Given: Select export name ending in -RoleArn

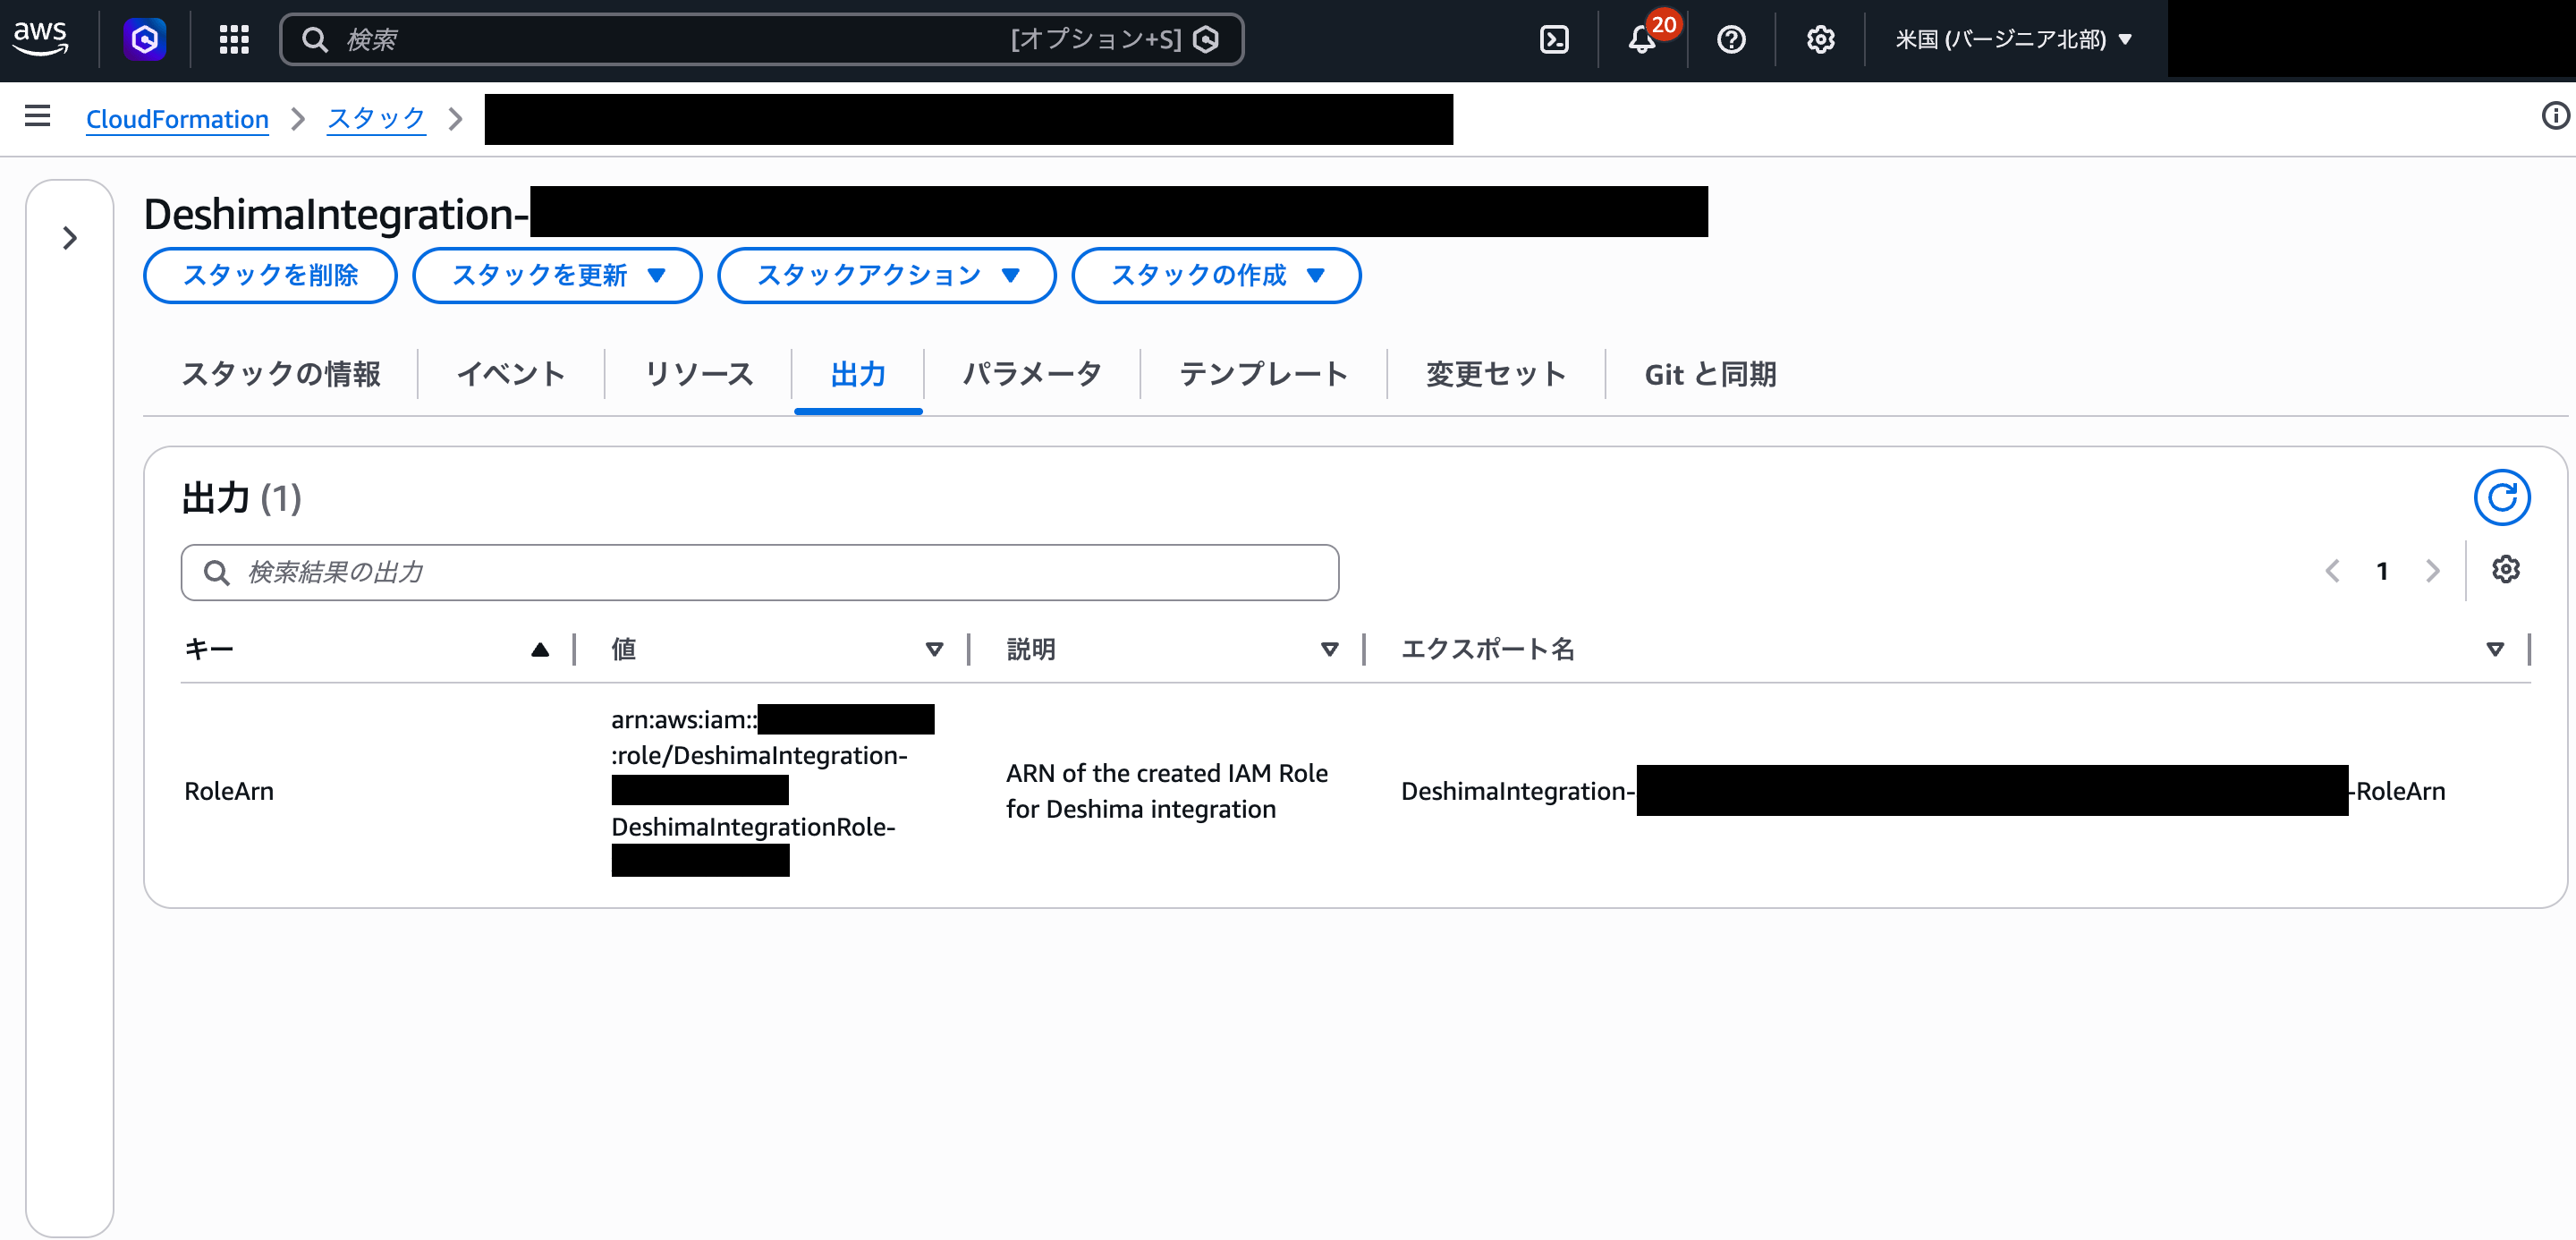Looking at the screenshot, I should [1923, 791].
